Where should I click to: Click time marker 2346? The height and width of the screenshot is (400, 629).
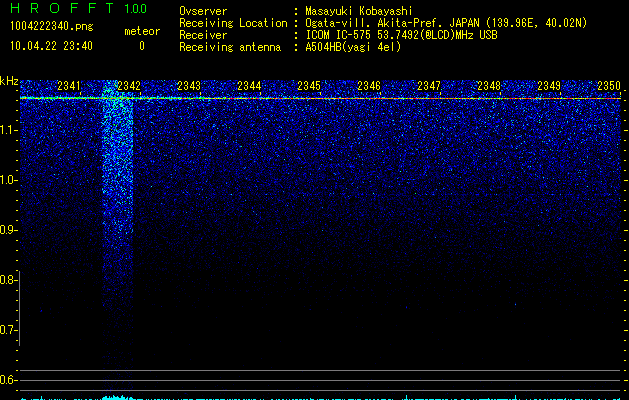click(x=369, y=86)
